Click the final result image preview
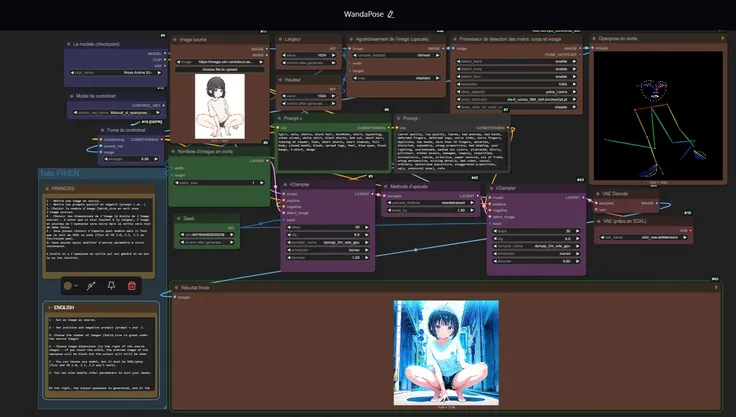 pyautogui.click(x=446, y=353)
